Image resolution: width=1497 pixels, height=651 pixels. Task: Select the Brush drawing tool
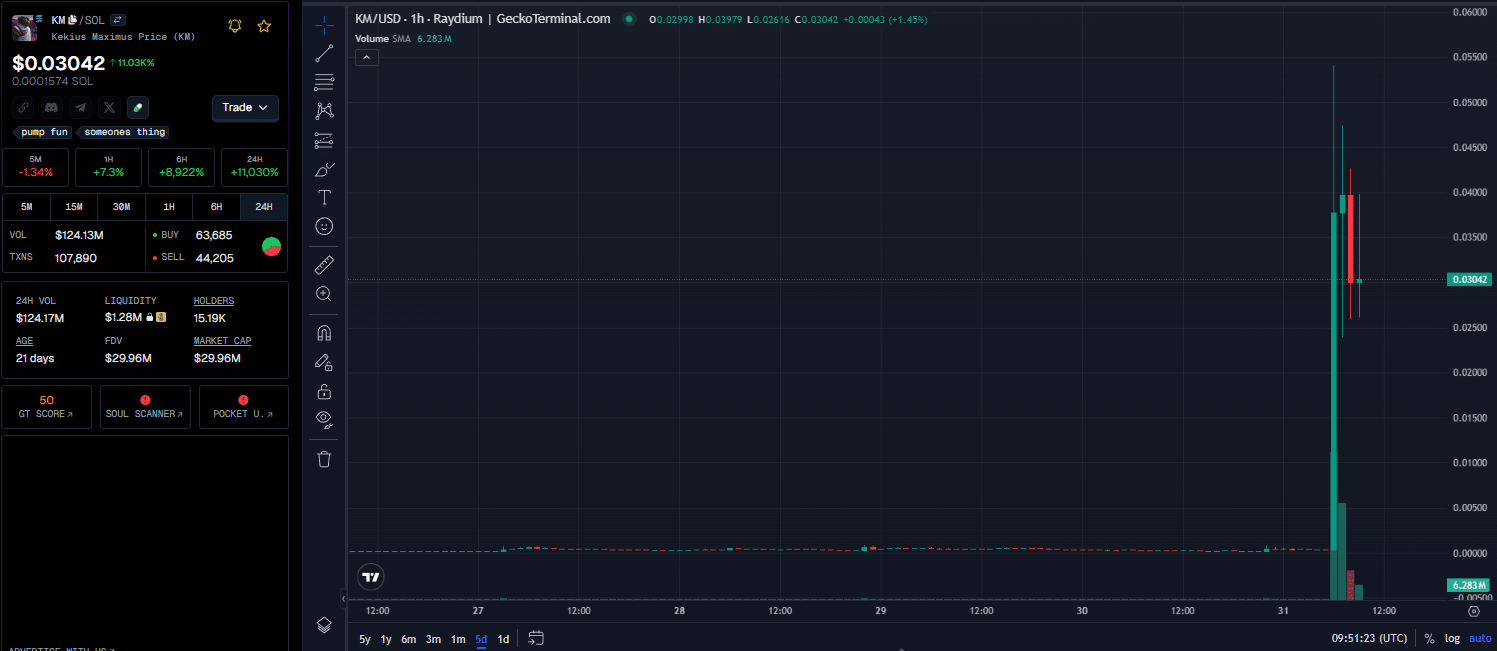point(323,170)
